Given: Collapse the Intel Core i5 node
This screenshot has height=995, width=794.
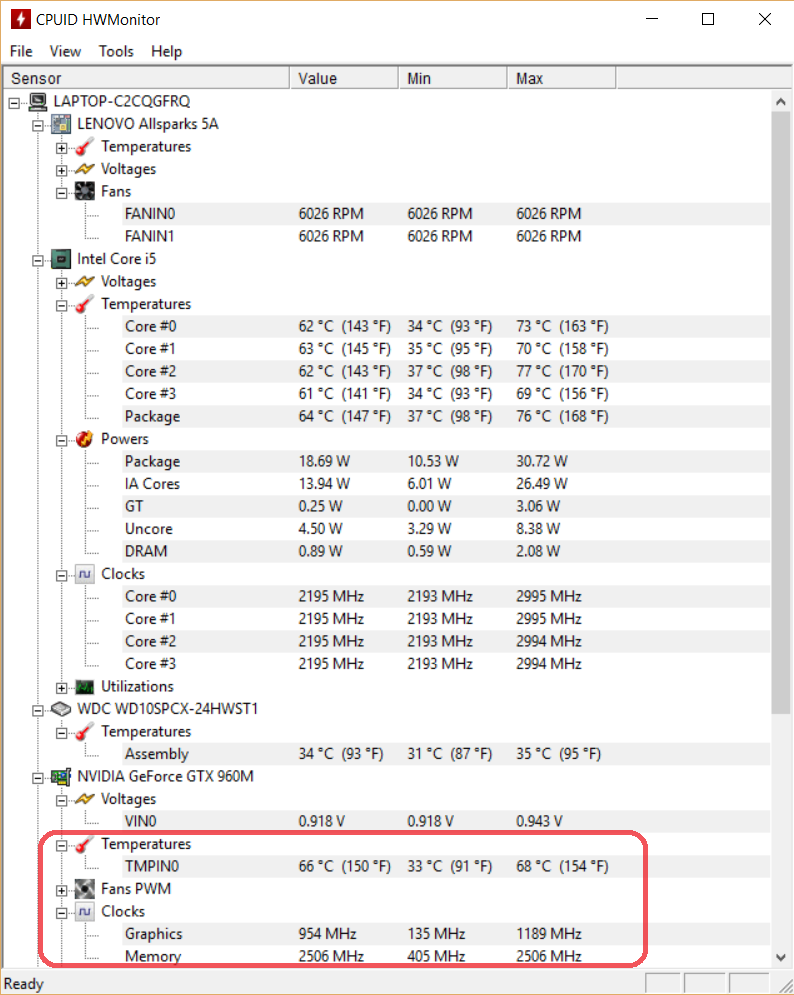Looking at the screenshot, I should click(x=38, y=260).
